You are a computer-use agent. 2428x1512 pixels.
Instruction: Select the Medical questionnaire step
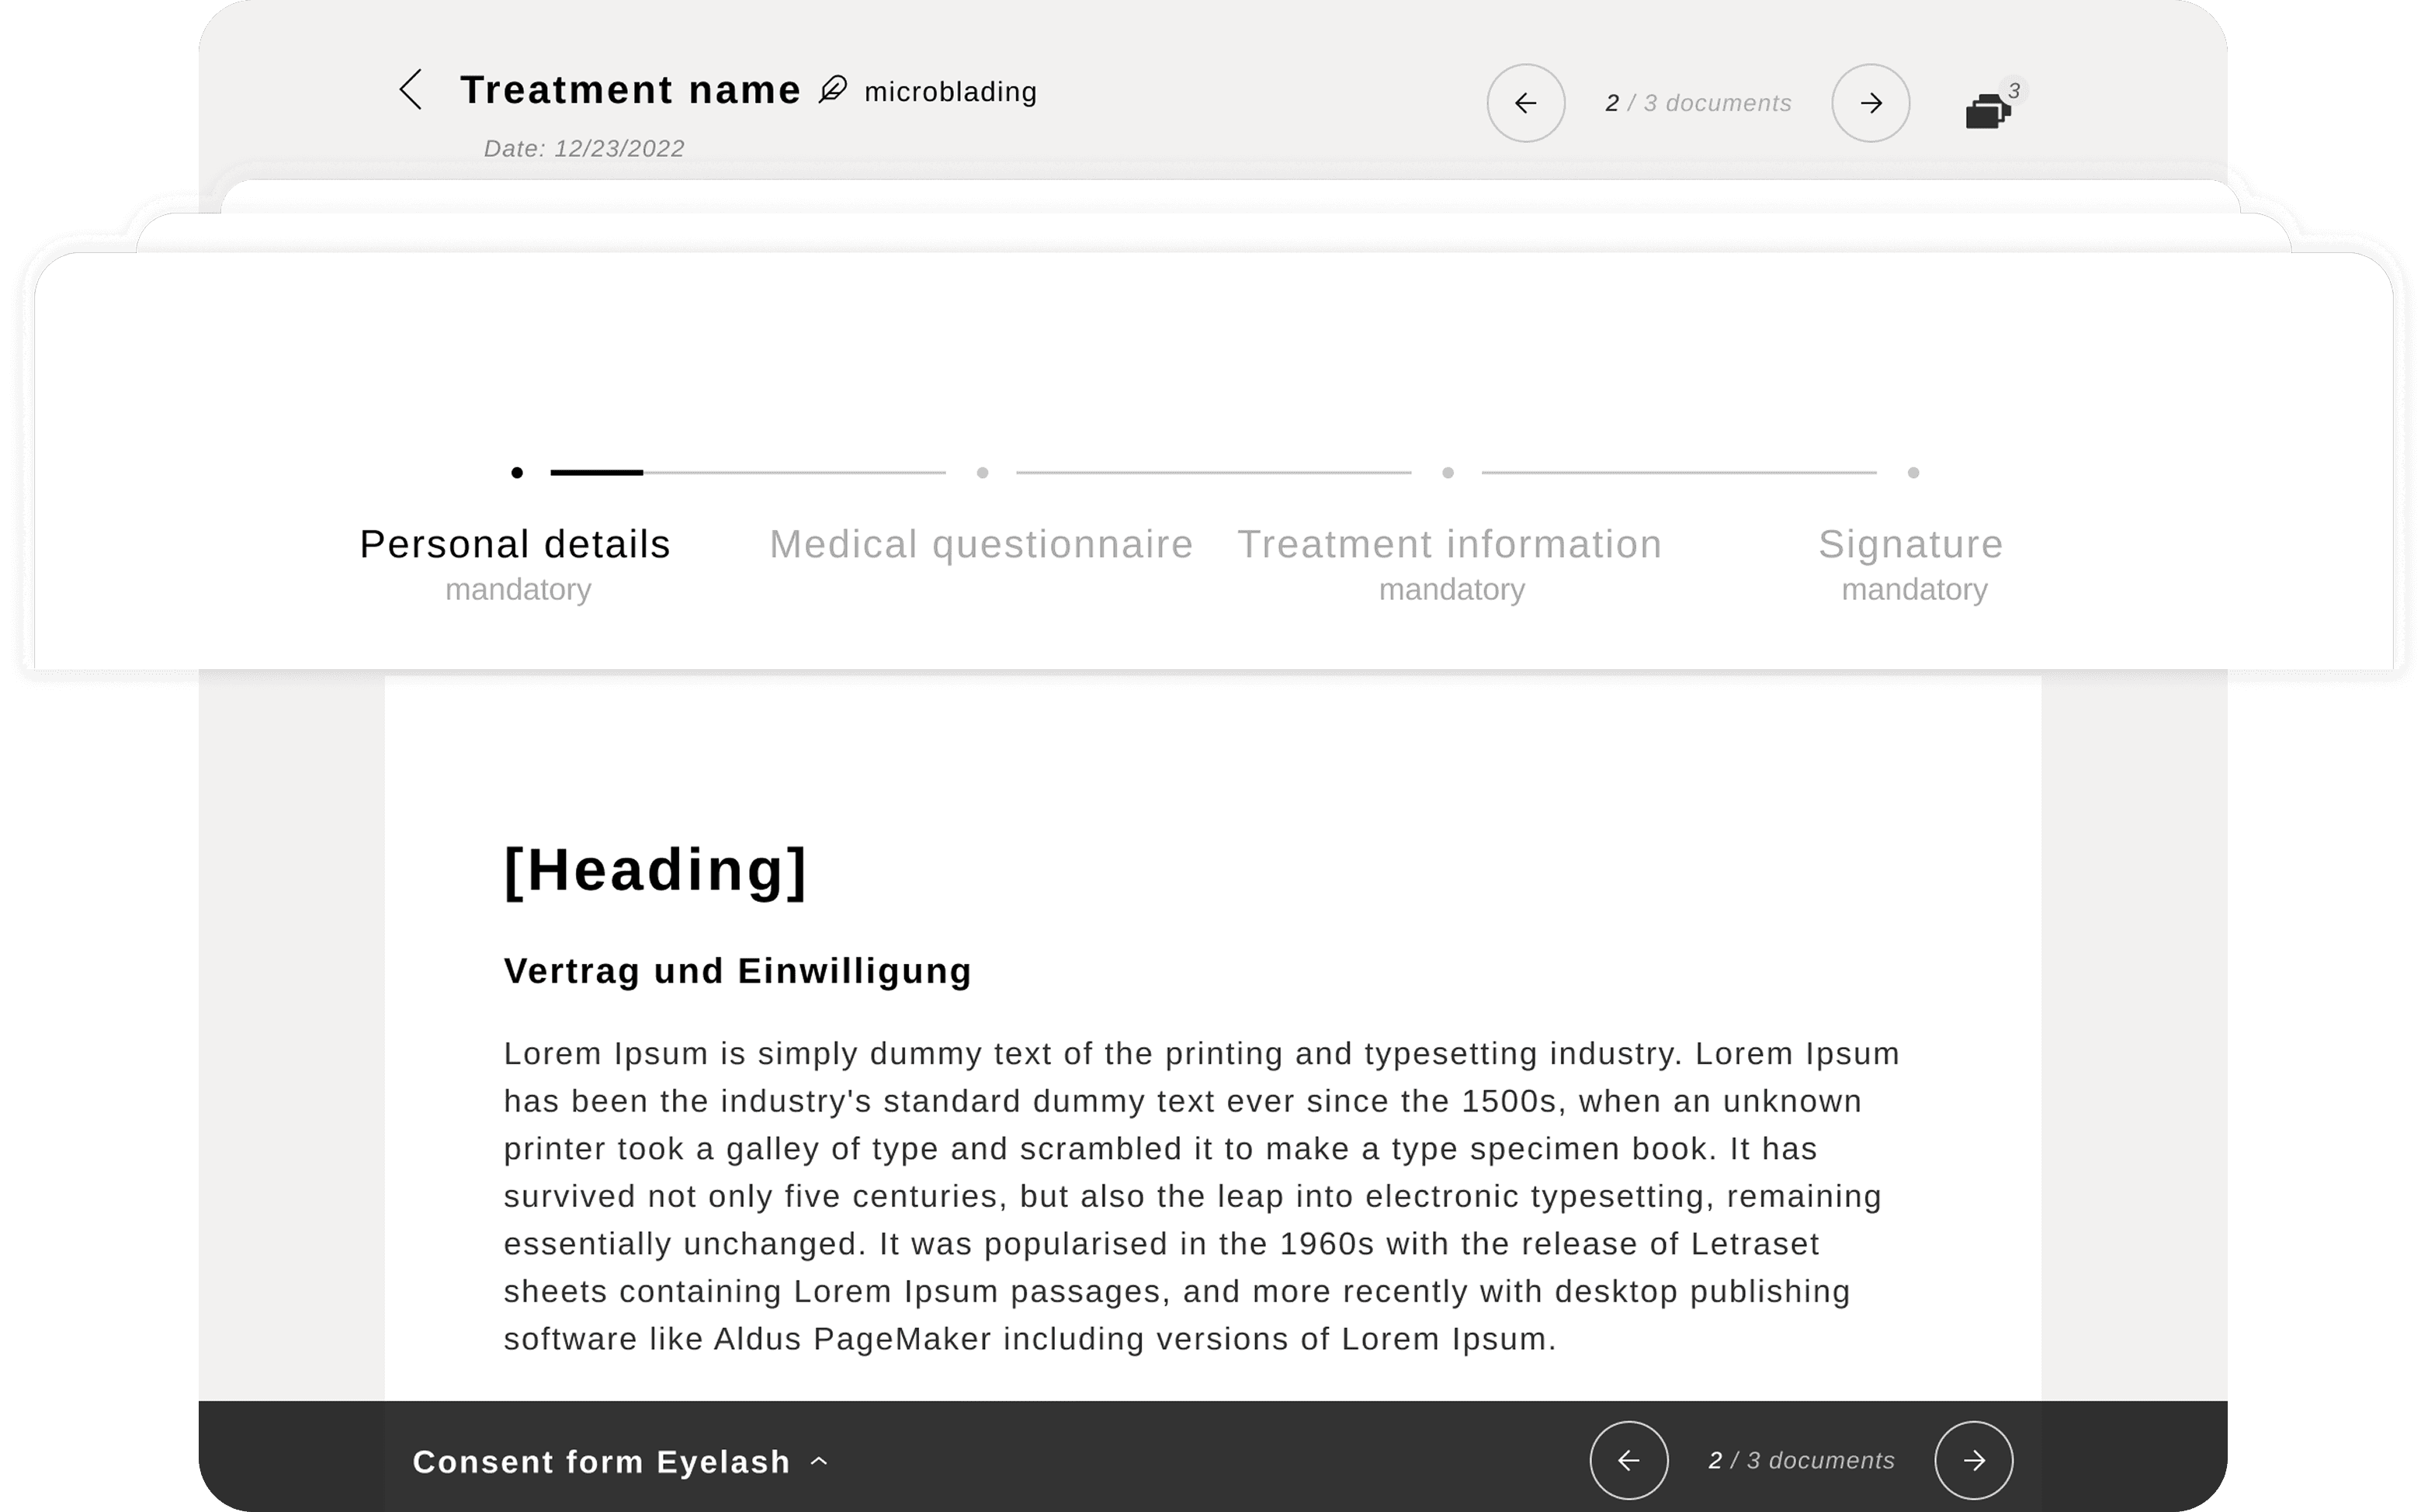[x=981, y=545]
